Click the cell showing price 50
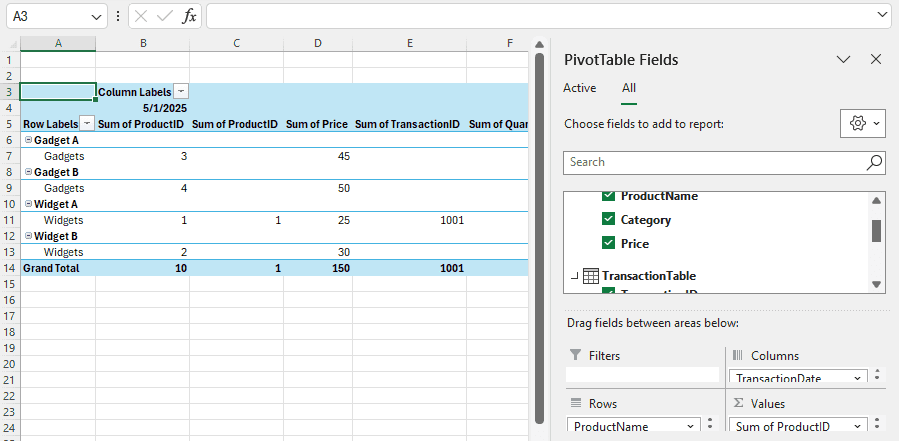 pos(318,188)
